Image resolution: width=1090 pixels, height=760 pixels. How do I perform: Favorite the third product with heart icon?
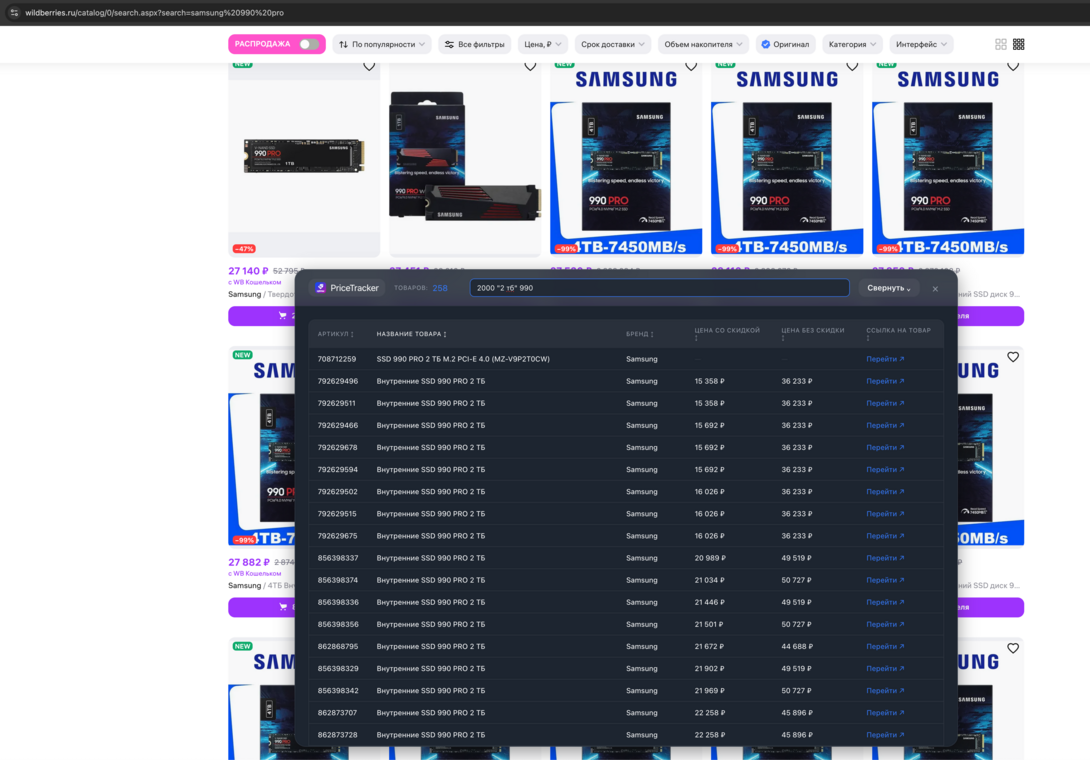691,67
